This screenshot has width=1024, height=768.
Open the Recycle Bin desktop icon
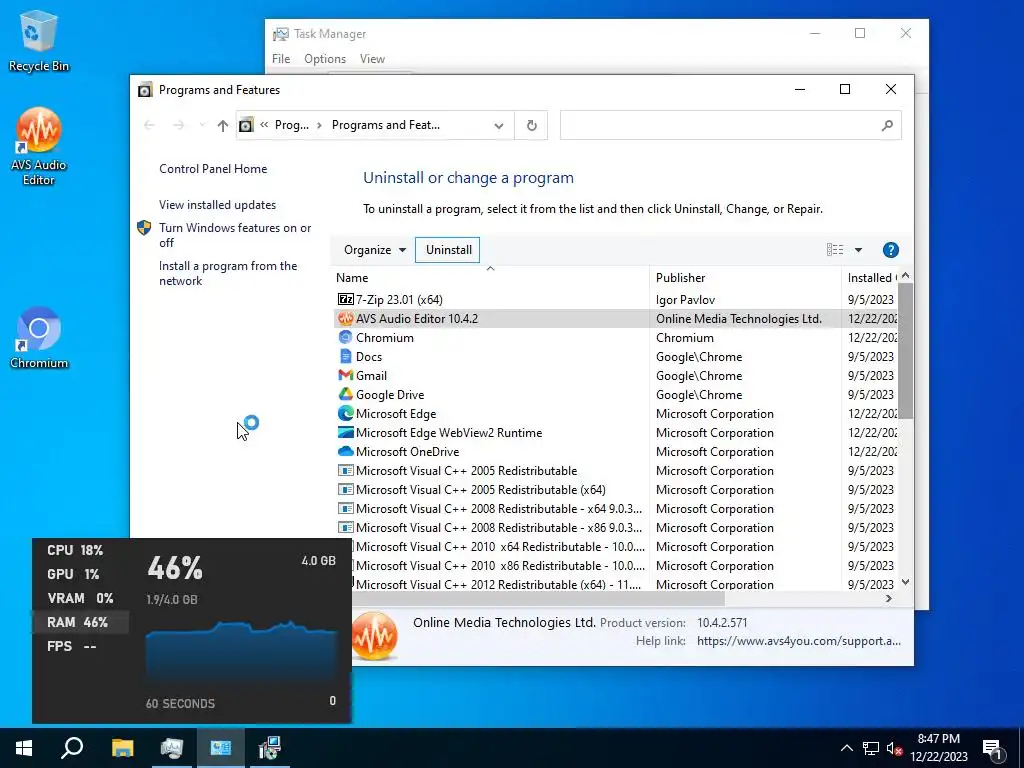point(38,41)
